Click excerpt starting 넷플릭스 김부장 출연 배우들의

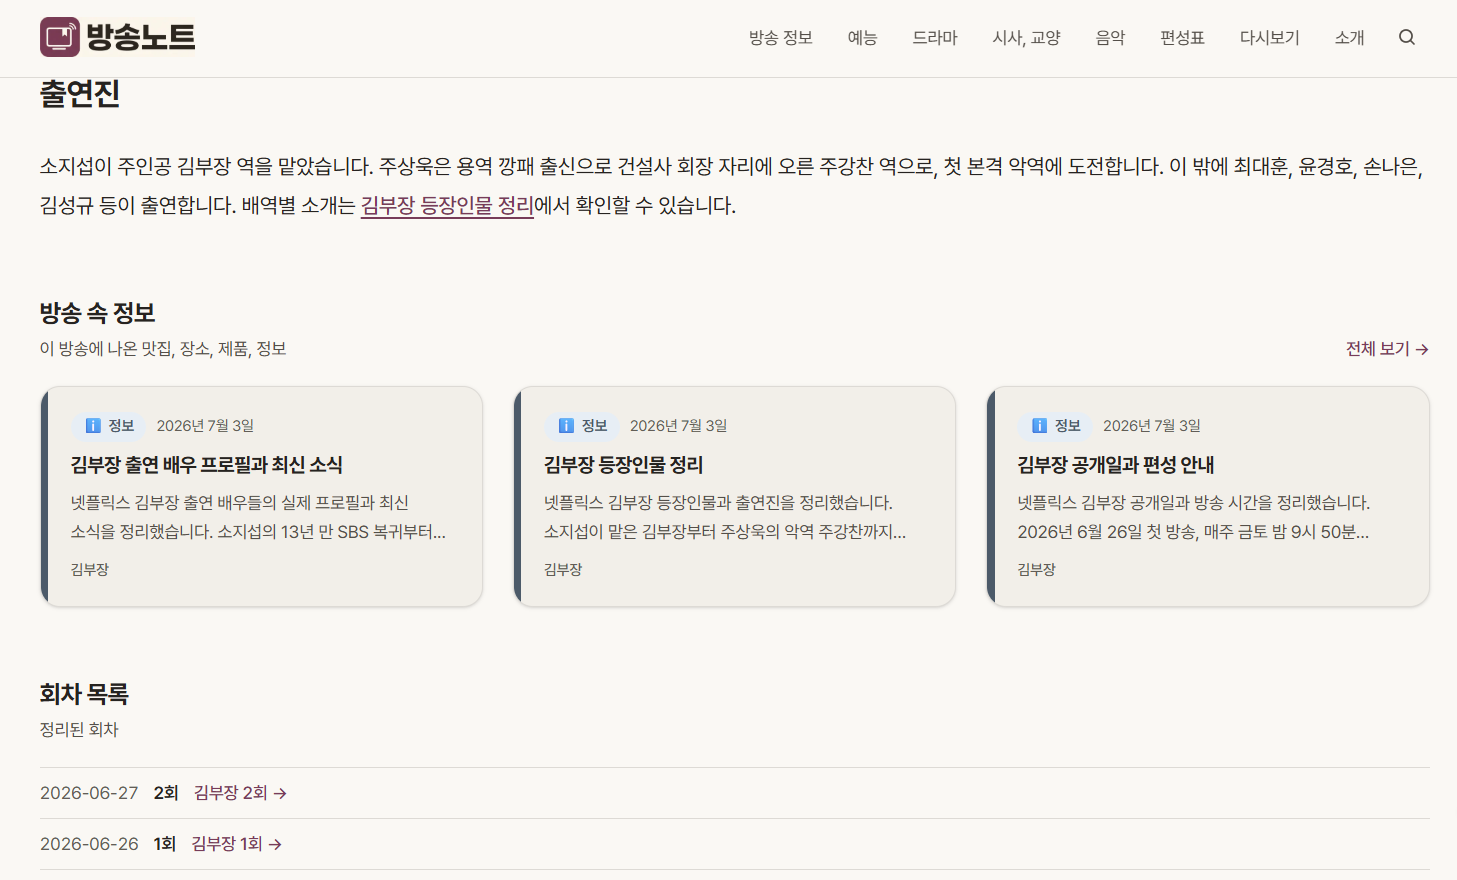258,517
